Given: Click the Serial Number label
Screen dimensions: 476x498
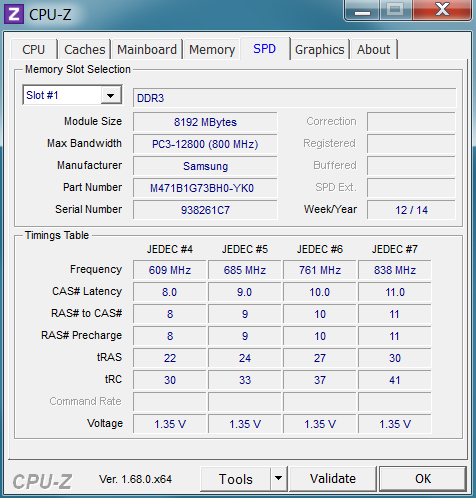Looking at the screenshot, I should point(89,209).
